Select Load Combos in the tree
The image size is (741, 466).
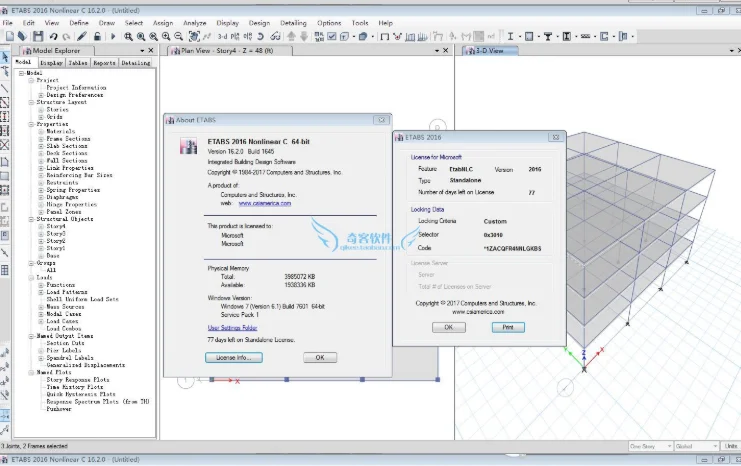pos(64,328)
